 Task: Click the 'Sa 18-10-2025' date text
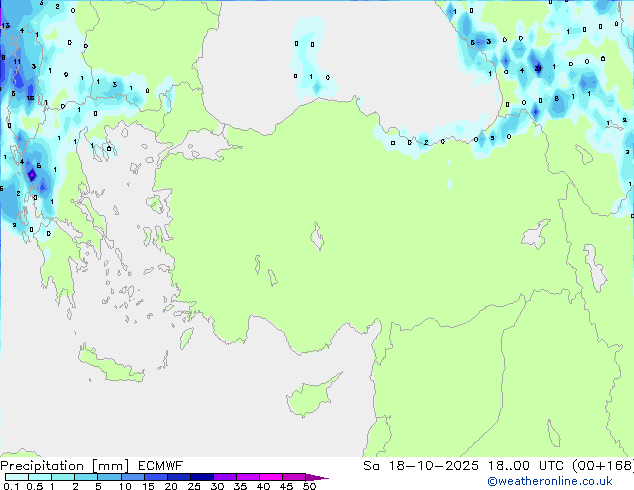tap(421, 466)
